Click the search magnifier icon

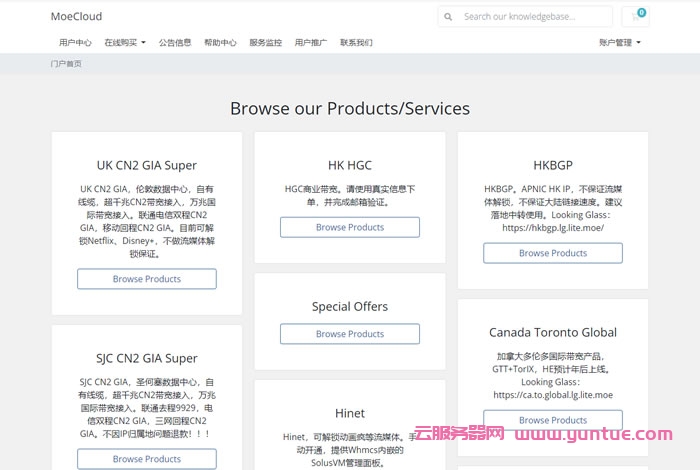click(x=448, y=17)
